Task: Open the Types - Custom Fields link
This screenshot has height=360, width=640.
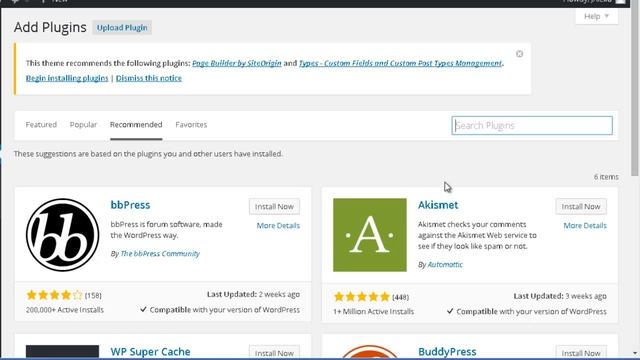Action: point(400,63)
